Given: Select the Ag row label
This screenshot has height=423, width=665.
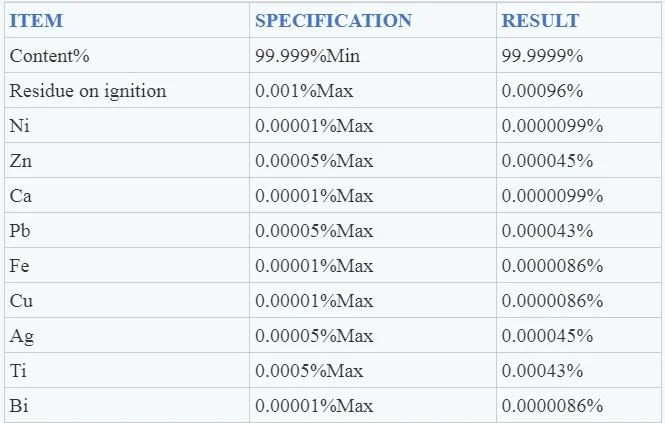Looking at the screenshot, I should point(21,336).
